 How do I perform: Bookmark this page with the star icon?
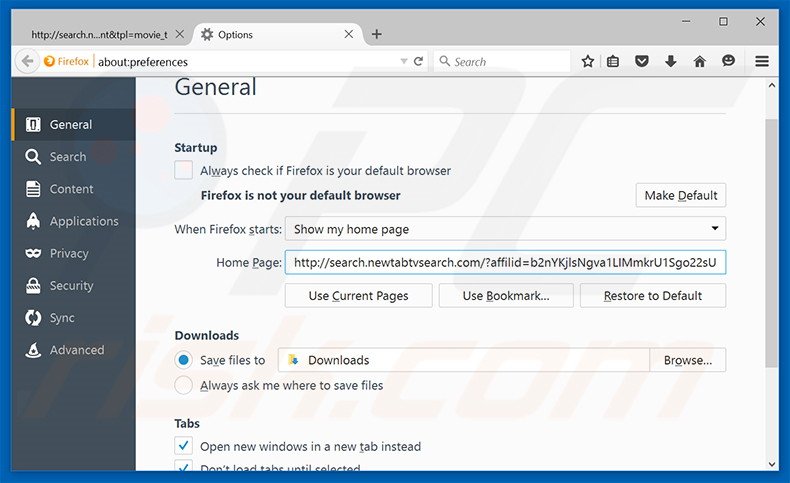point(587,61)
